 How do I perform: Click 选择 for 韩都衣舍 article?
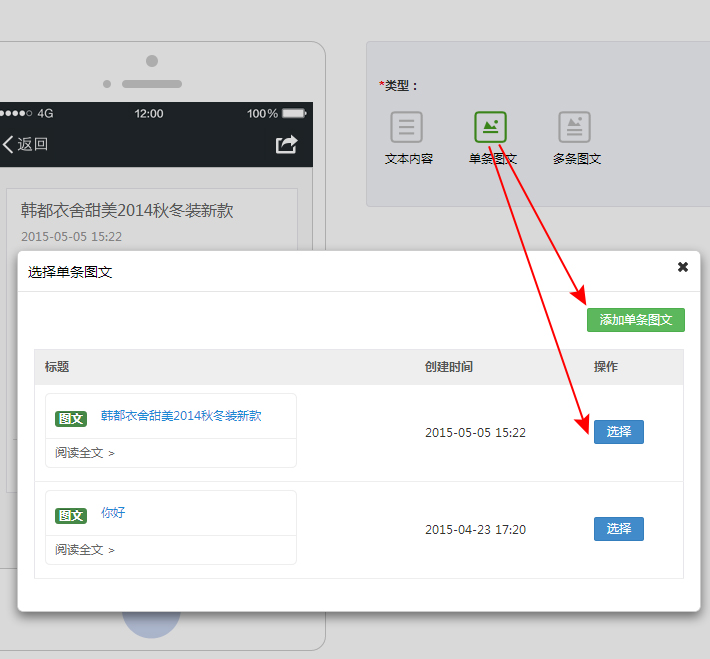pos(618,432)
